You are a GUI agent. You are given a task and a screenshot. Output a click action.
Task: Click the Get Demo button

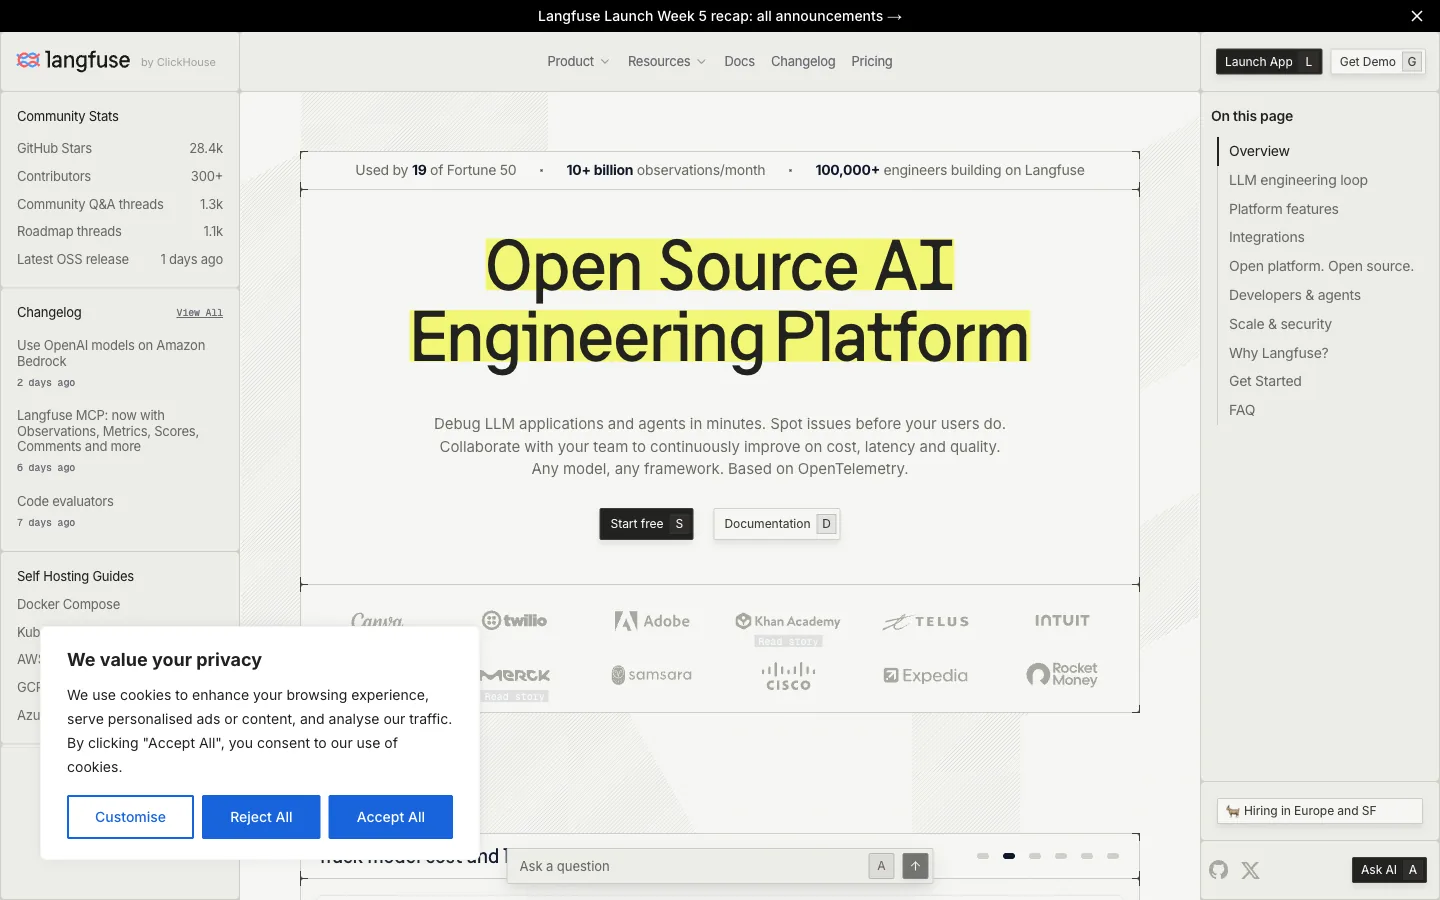(1378, 62)
